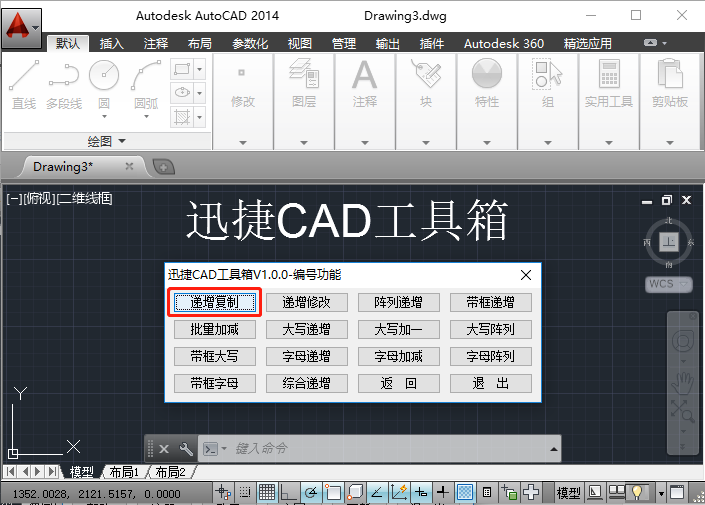Click the new drawing tab plus icon
The image size is (705, 505).
(164, 167)
